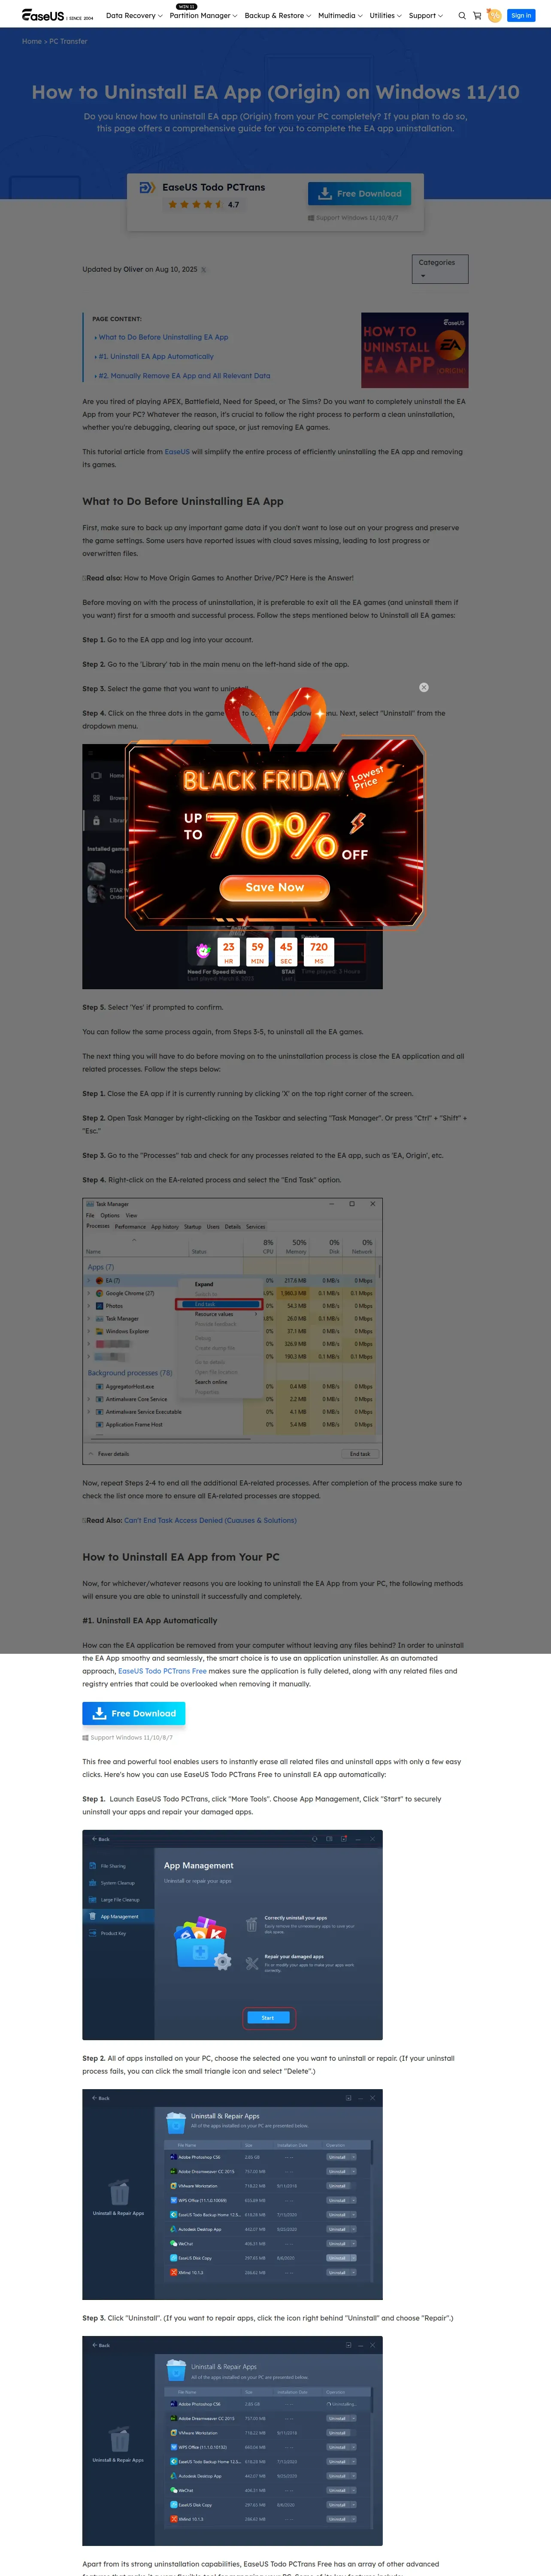Click the Read also Move Origin Games text
The image size is (551, 2576).
[x=218, y=578]
